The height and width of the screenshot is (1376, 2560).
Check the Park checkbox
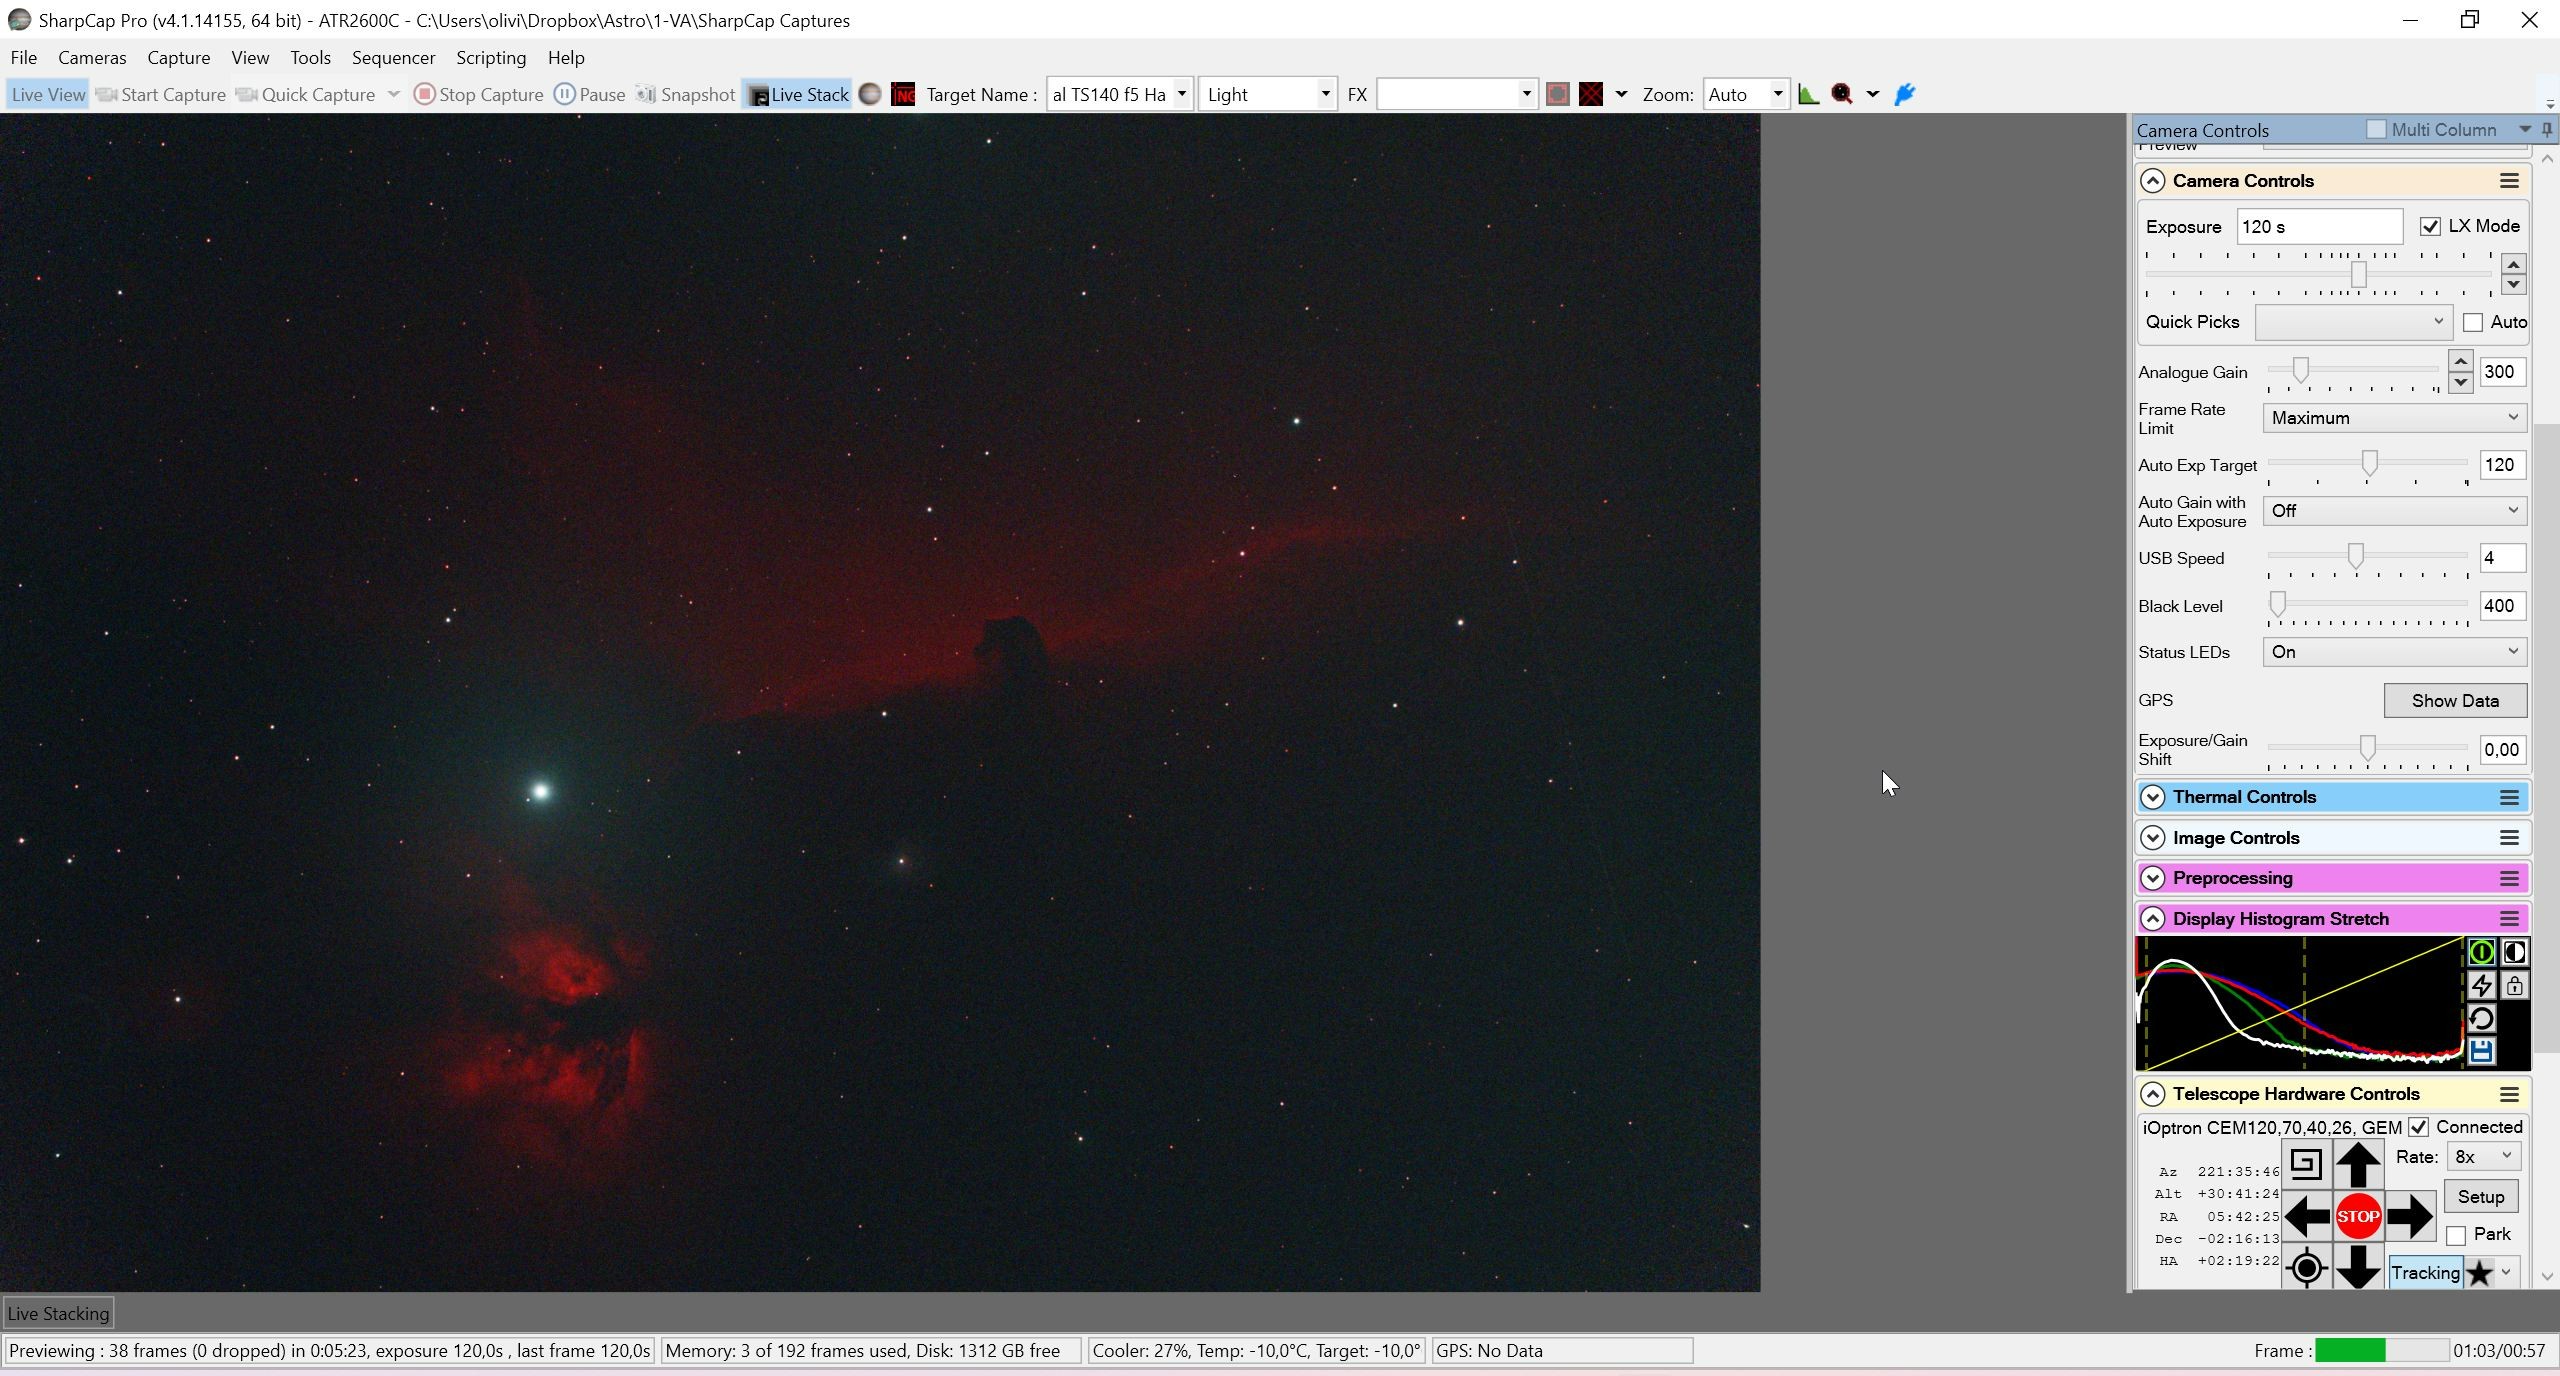[2456, 1235]
